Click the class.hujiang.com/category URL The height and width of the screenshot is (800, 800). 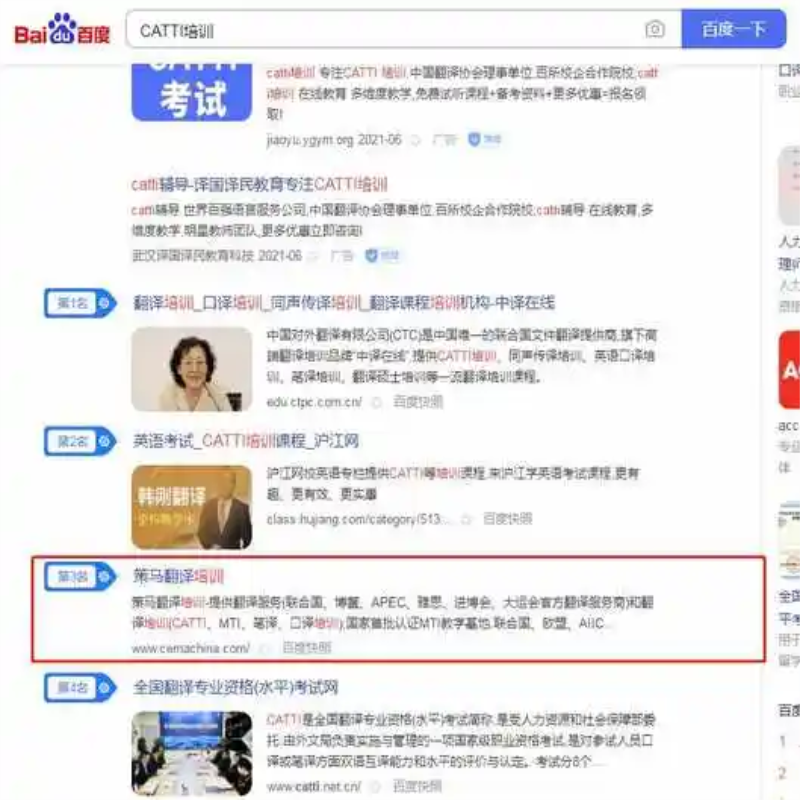[358, 519]
